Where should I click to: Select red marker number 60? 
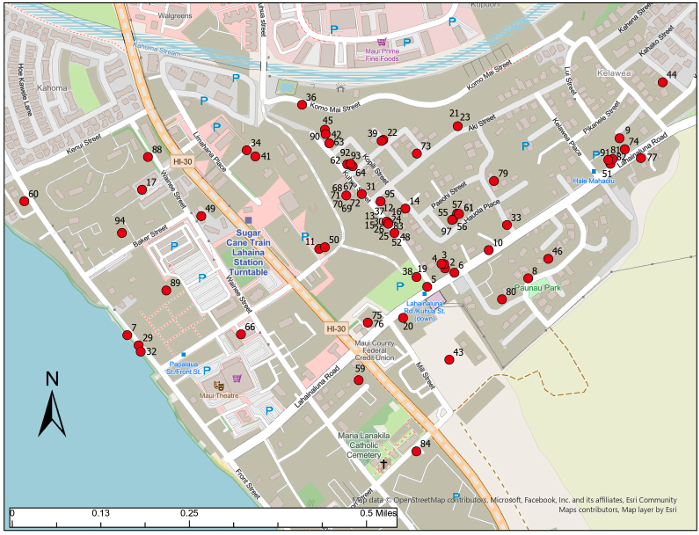click(x=24, y=201)
